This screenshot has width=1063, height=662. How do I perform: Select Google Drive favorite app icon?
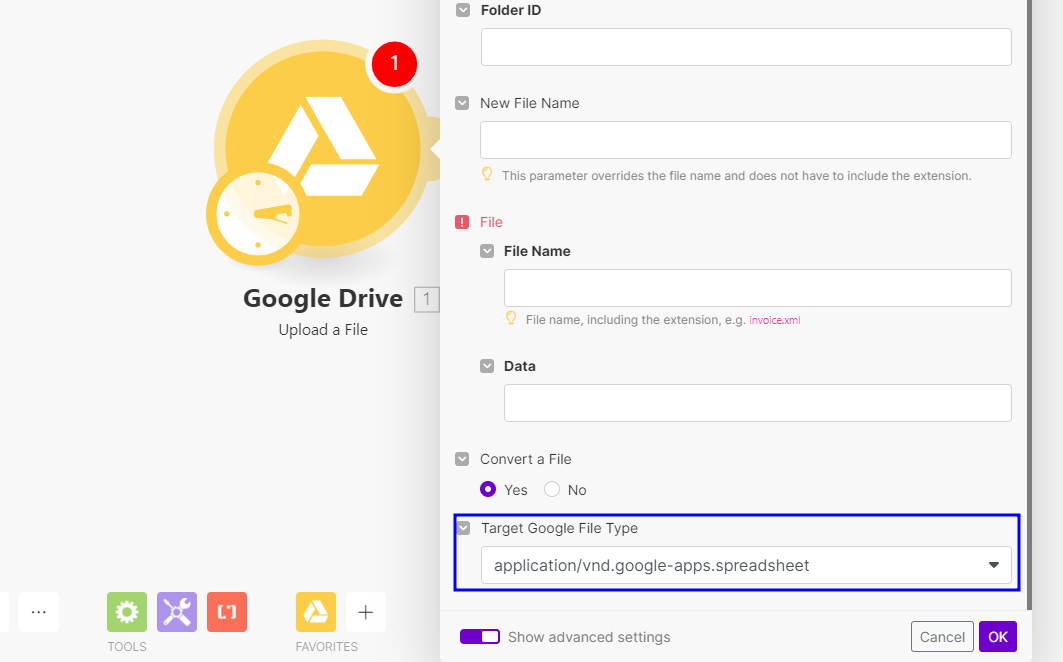(x=316, y=612)
